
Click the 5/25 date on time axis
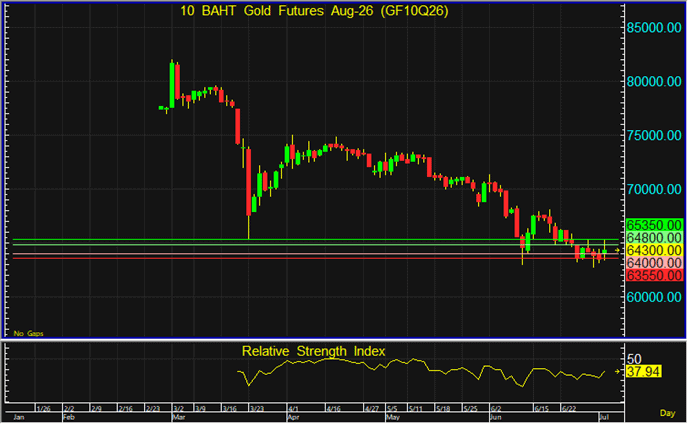tap(470, 409)
